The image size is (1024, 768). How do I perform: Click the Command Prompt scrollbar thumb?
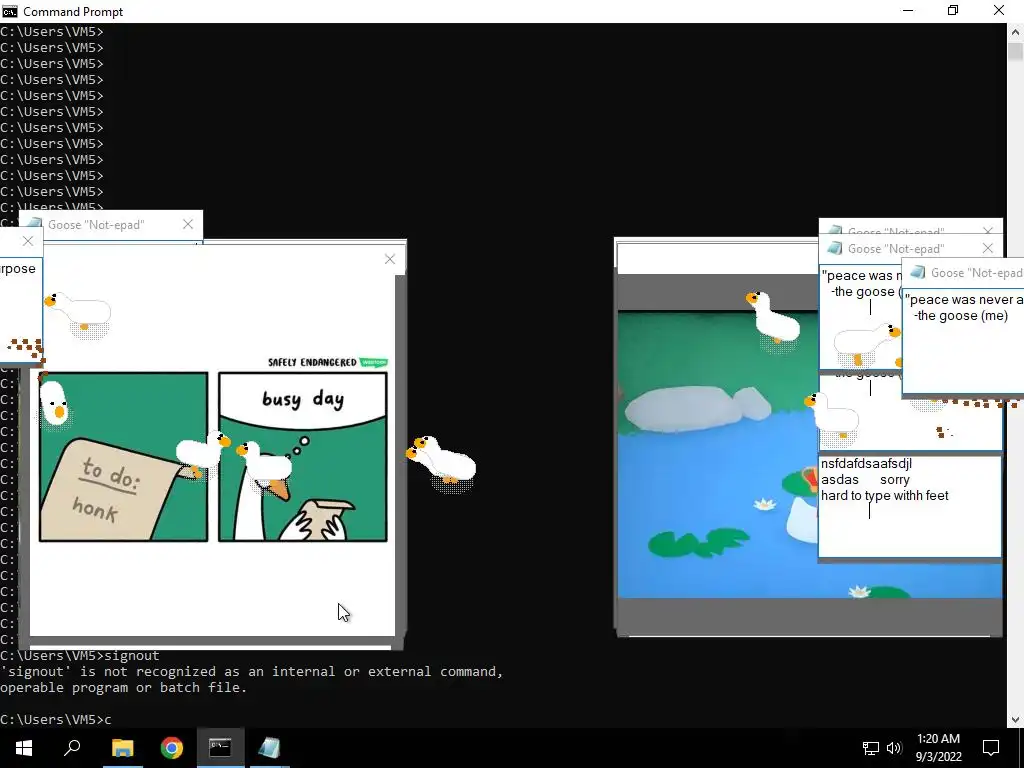pos(1015,52)
